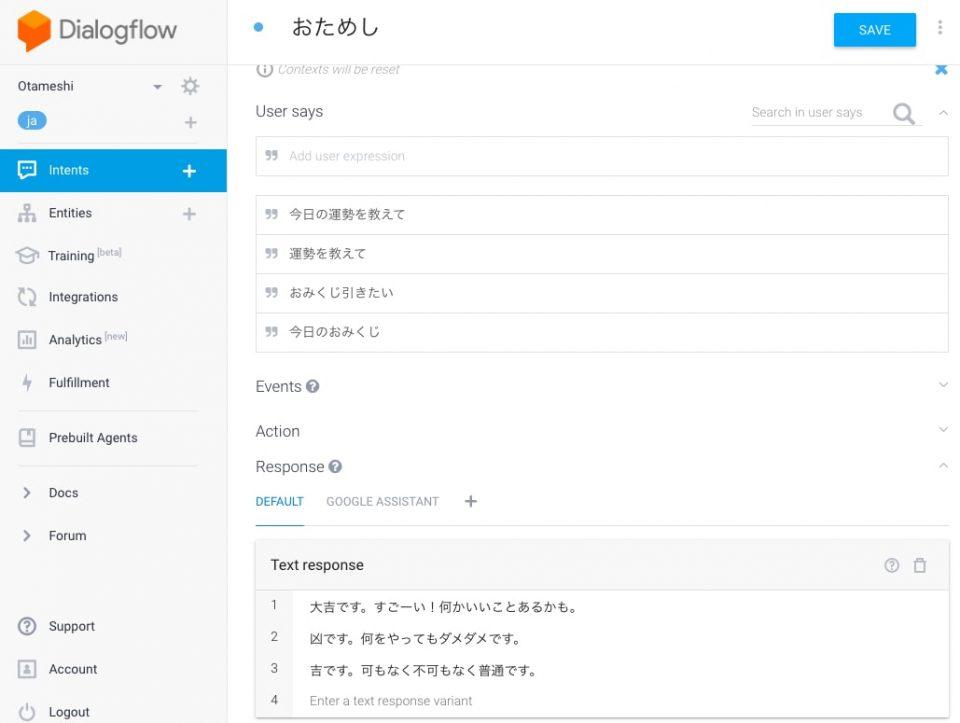Open the Support link

click(x=72, y=626)
